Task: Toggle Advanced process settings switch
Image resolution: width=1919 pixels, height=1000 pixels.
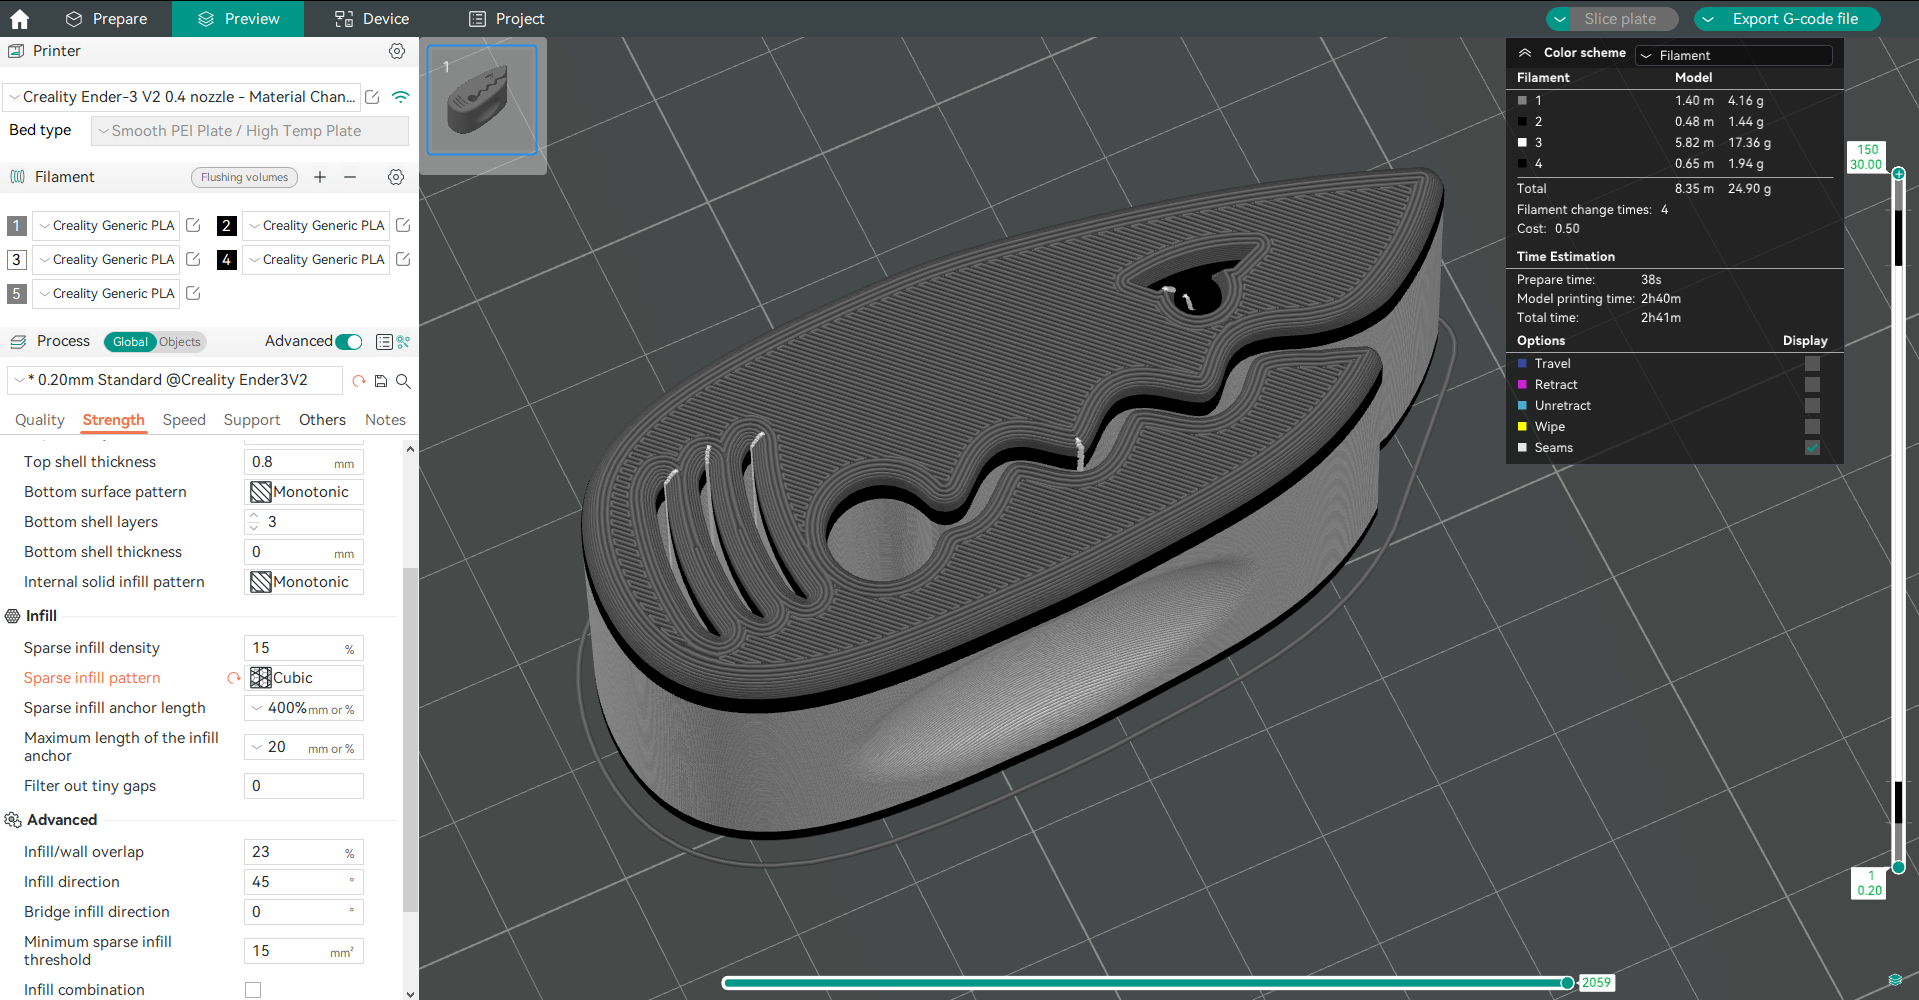Action: pos(348,341)
